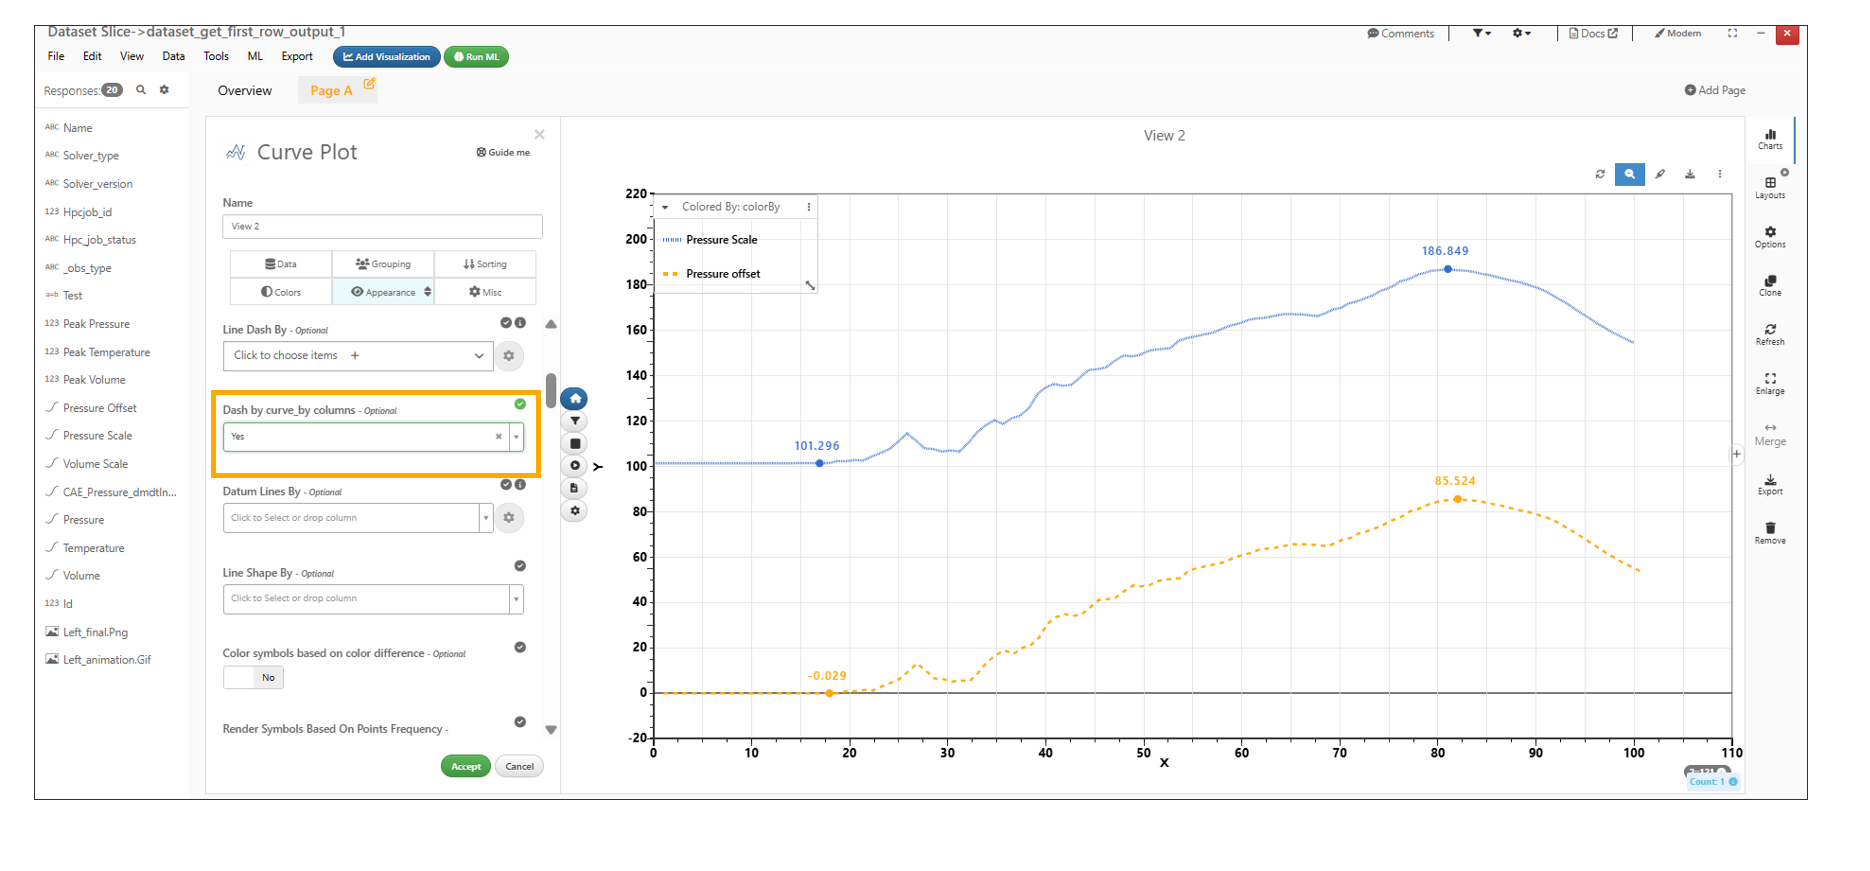The height and width of the screenshot is (871, 1870).
Task: Switch to the Overview tab
Action: [245, 91]
